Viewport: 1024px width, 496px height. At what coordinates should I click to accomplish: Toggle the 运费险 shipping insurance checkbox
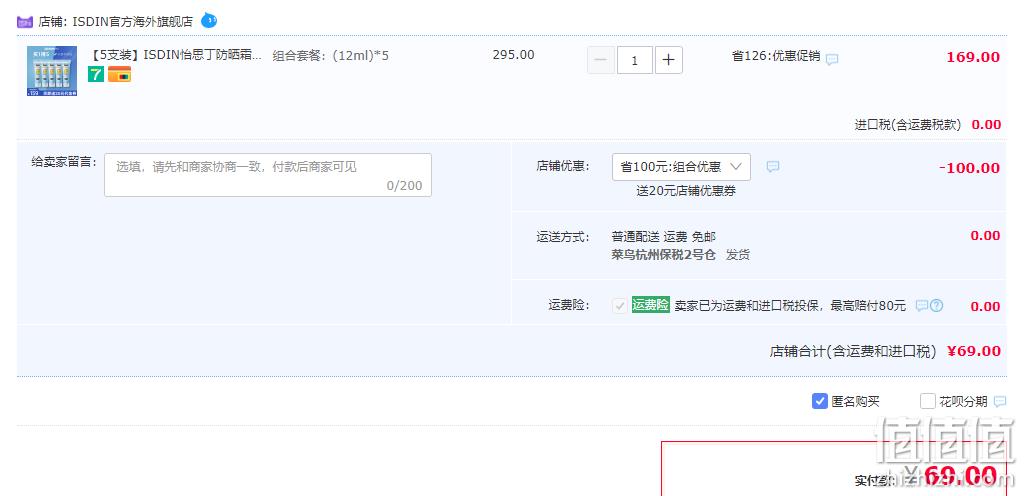point(620,305)
